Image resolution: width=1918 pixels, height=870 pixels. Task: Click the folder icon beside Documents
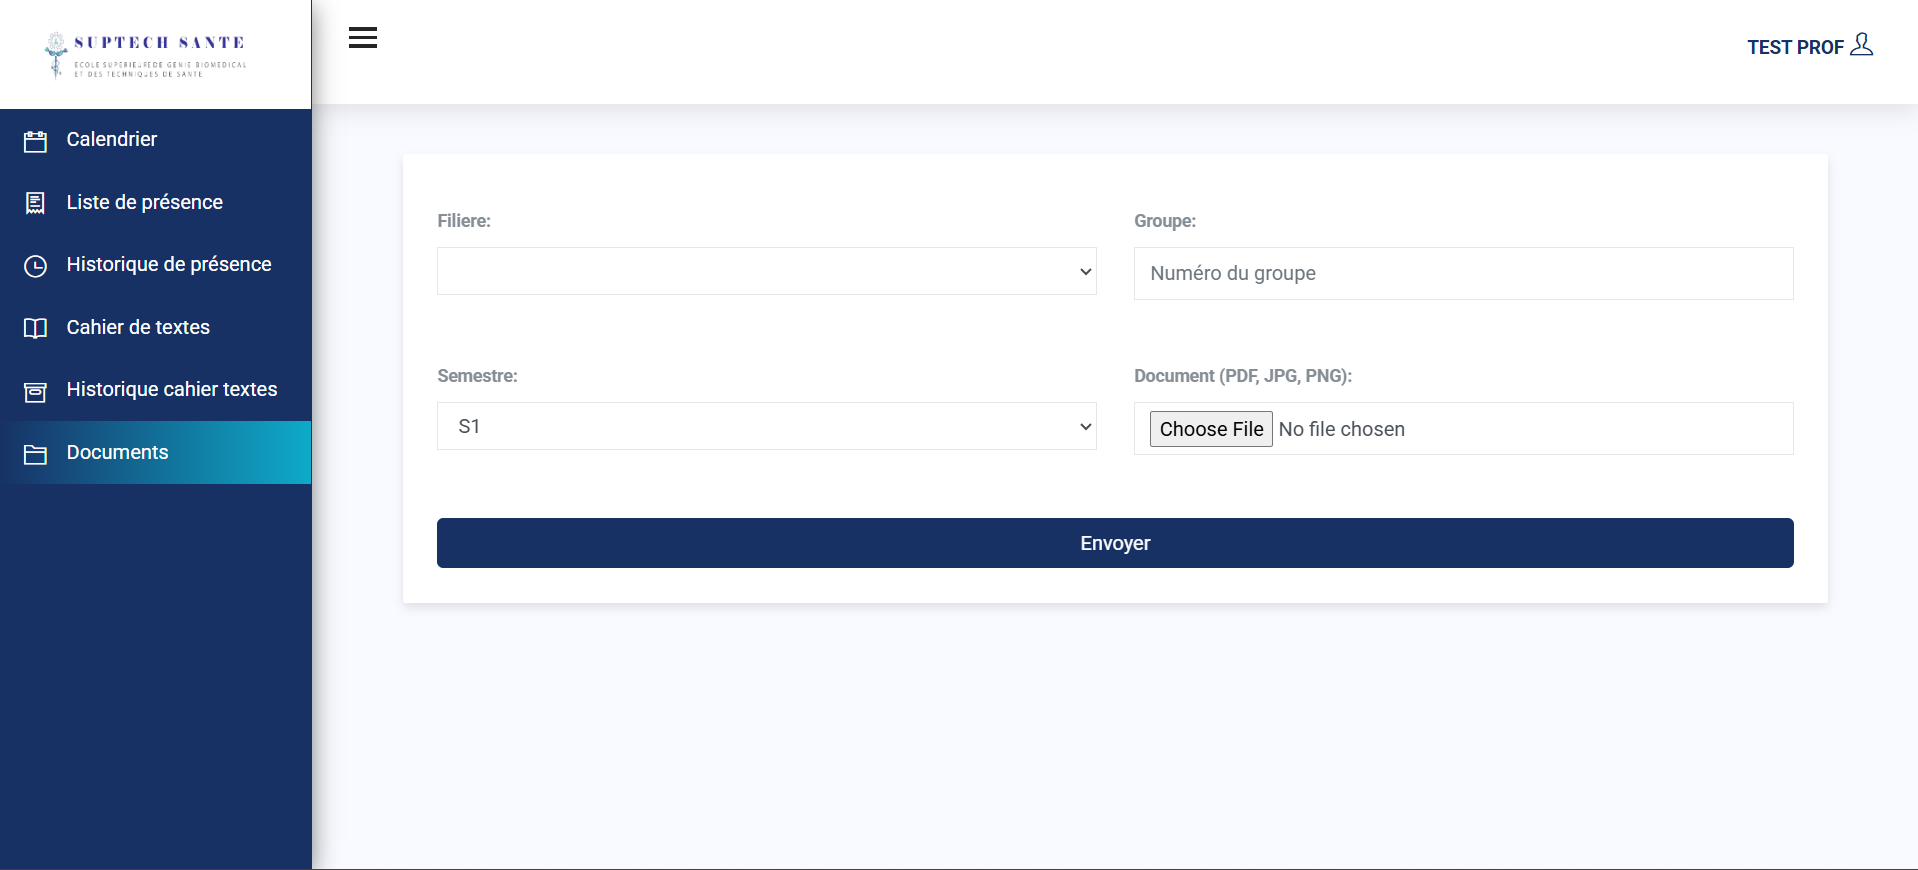35,454
